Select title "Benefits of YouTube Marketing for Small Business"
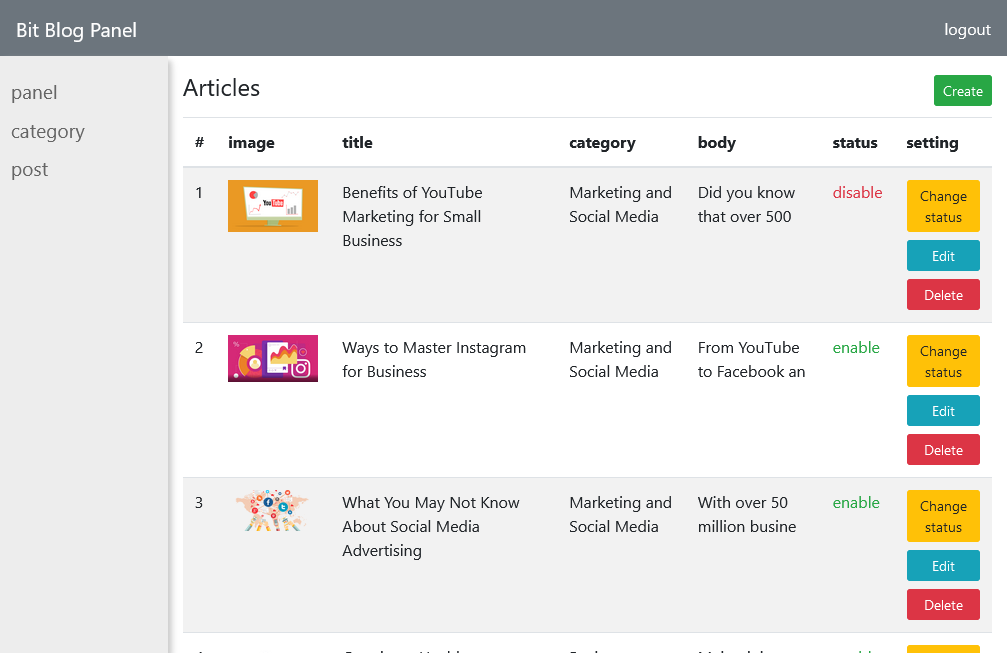Viewport: 1007px width, 653px height. click(x=412, y=216)
